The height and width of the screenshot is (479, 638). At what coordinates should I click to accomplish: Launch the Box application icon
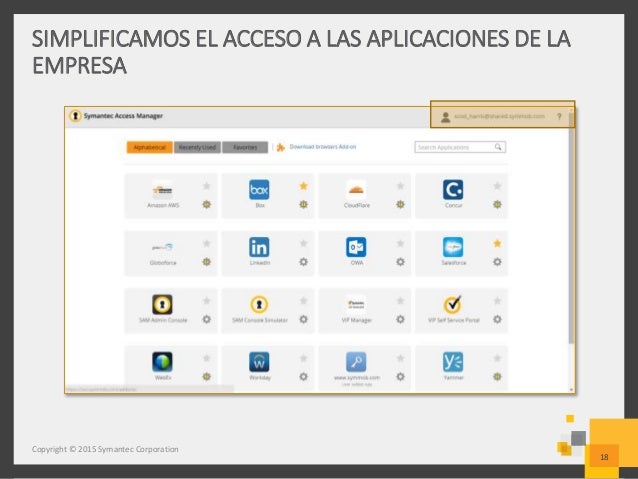[x=259, y=190]
